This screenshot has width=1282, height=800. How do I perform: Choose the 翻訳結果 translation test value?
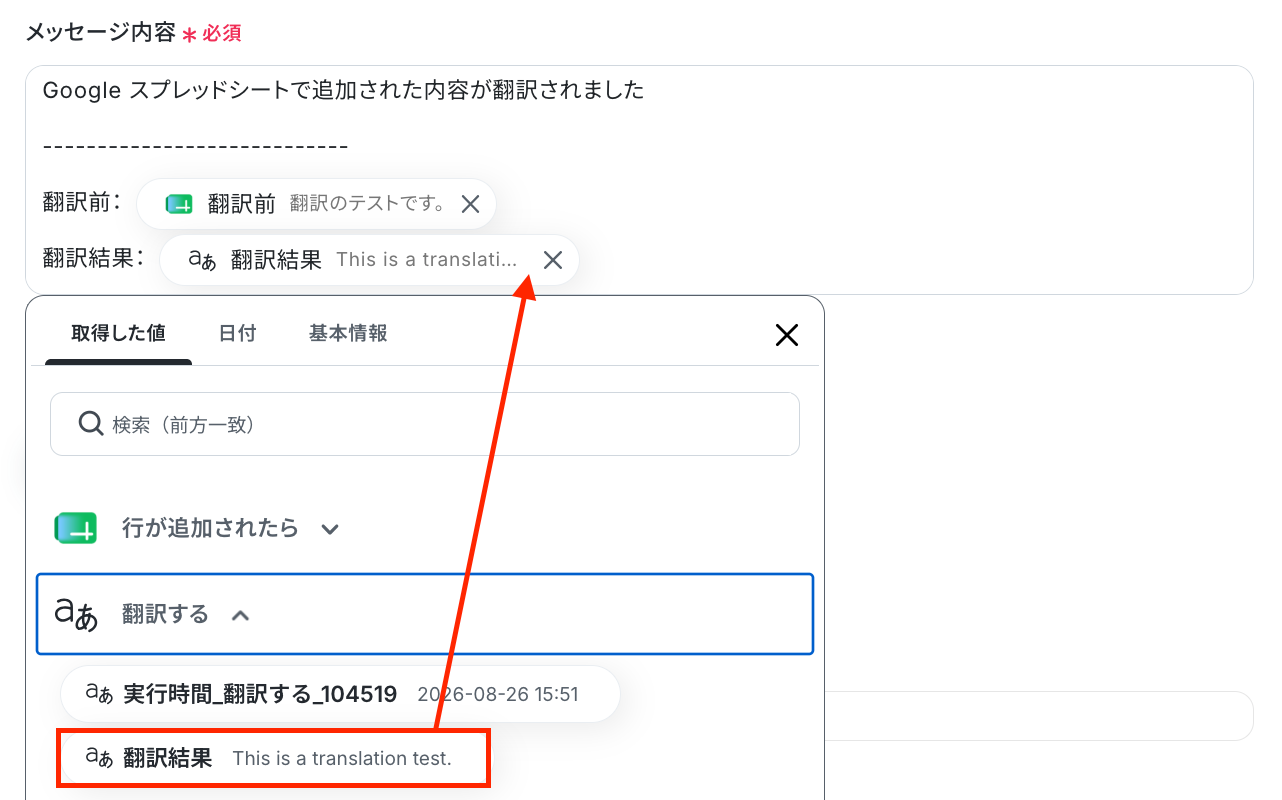(273, 758)
